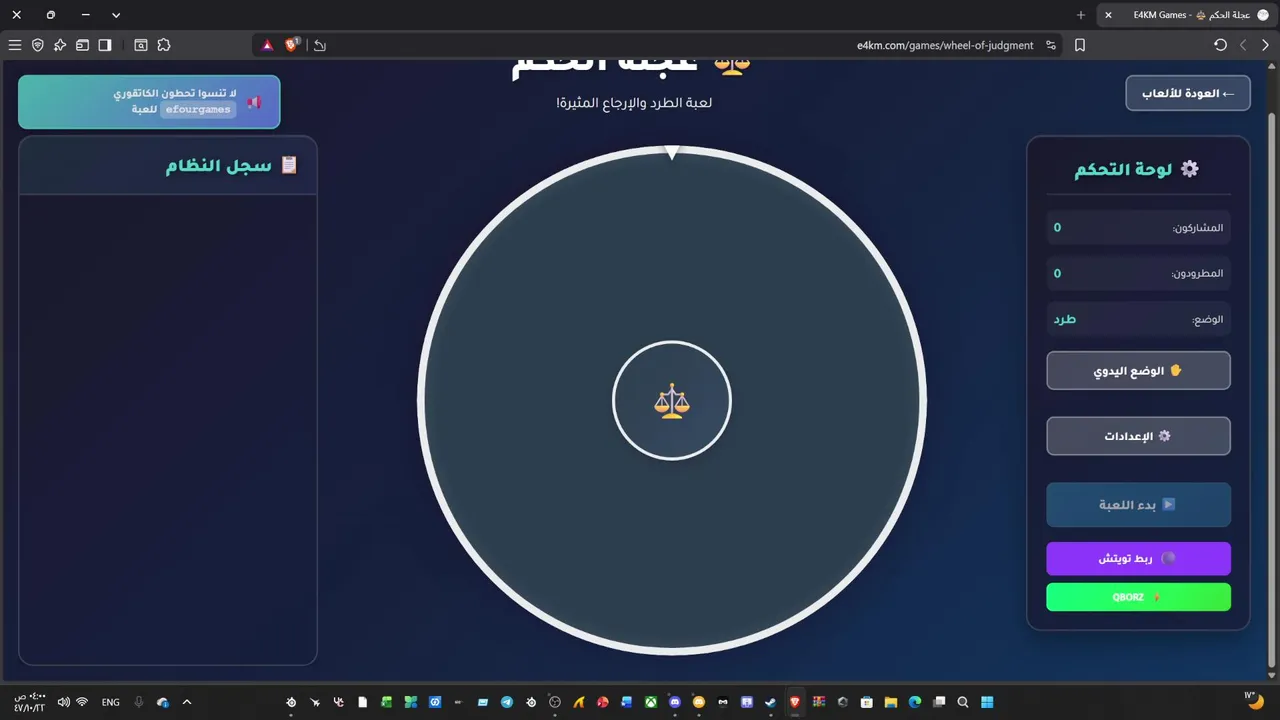
Task: Click the بدء اللعبة start game button
Action: point(1138,504)
